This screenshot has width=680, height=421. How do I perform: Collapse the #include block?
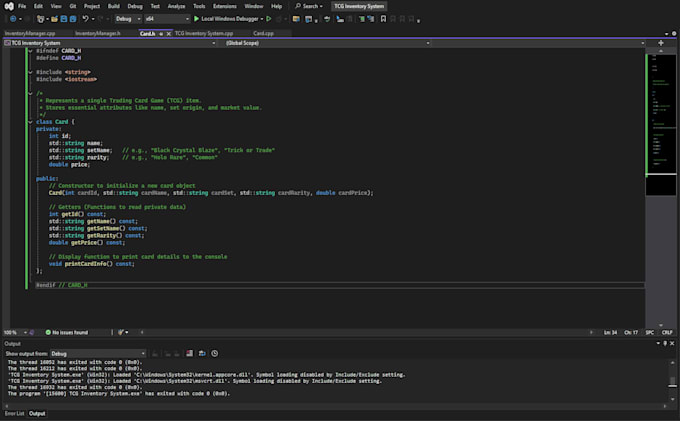(x=30, y=72)
